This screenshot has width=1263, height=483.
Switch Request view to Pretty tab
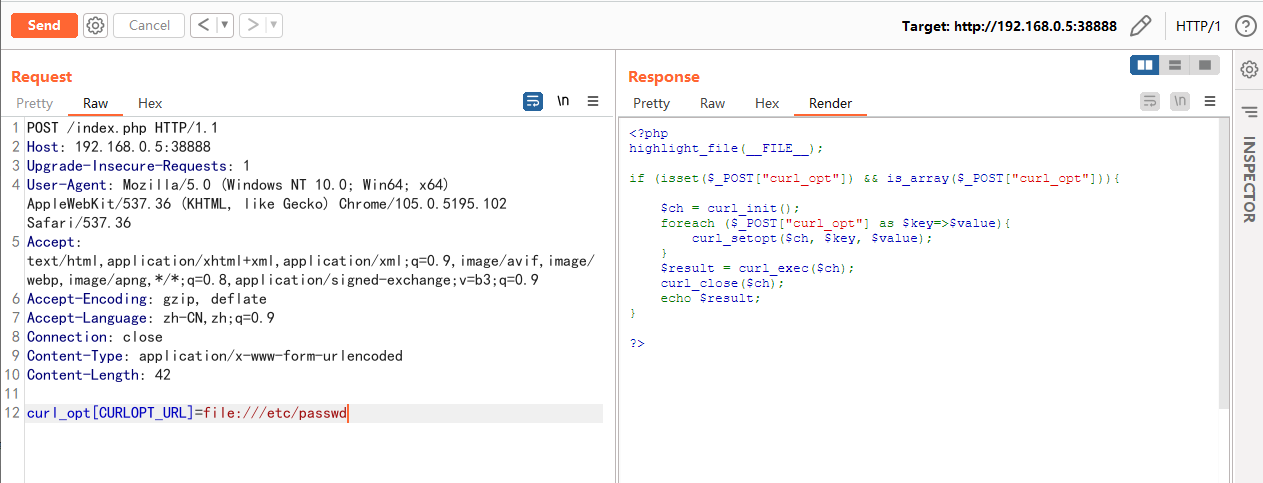35,103
